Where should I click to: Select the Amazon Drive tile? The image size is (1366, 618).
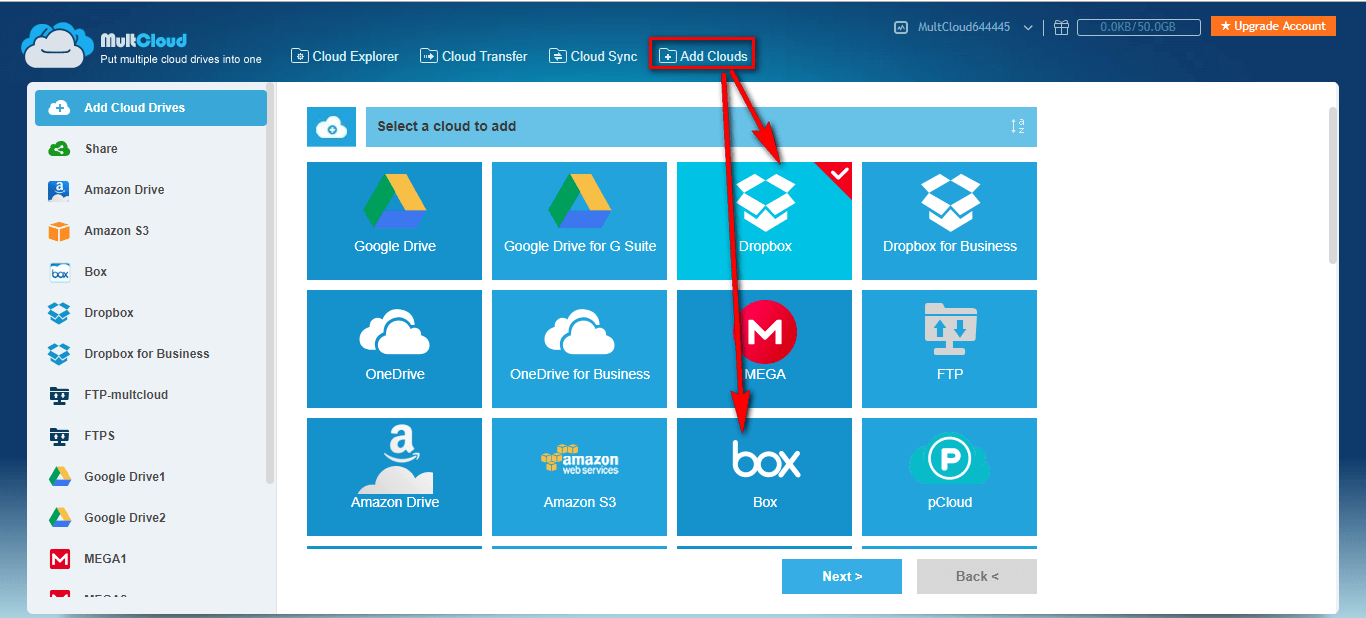click(x=394, y=477)
